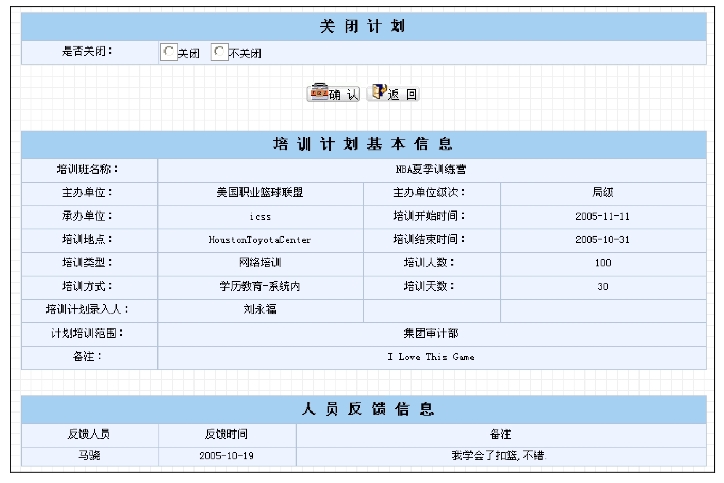Select the 关闭 radio button
Viewport: 724px width, 483px height.
click(x=169, y=52)
